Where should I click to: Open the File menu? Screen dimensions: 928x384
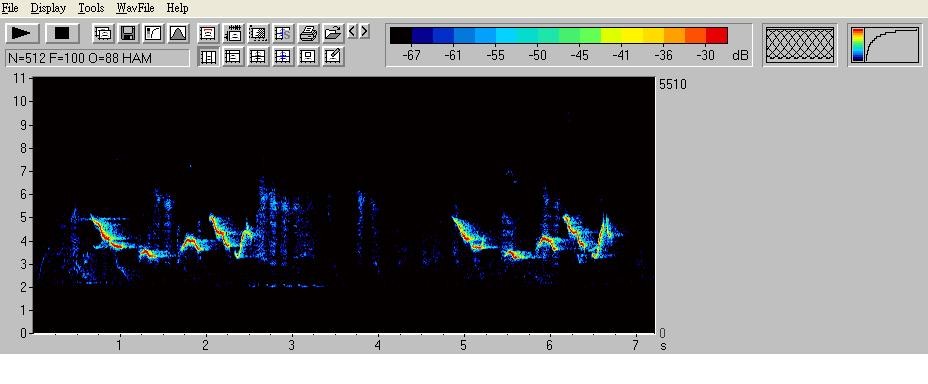pos(10,8)
